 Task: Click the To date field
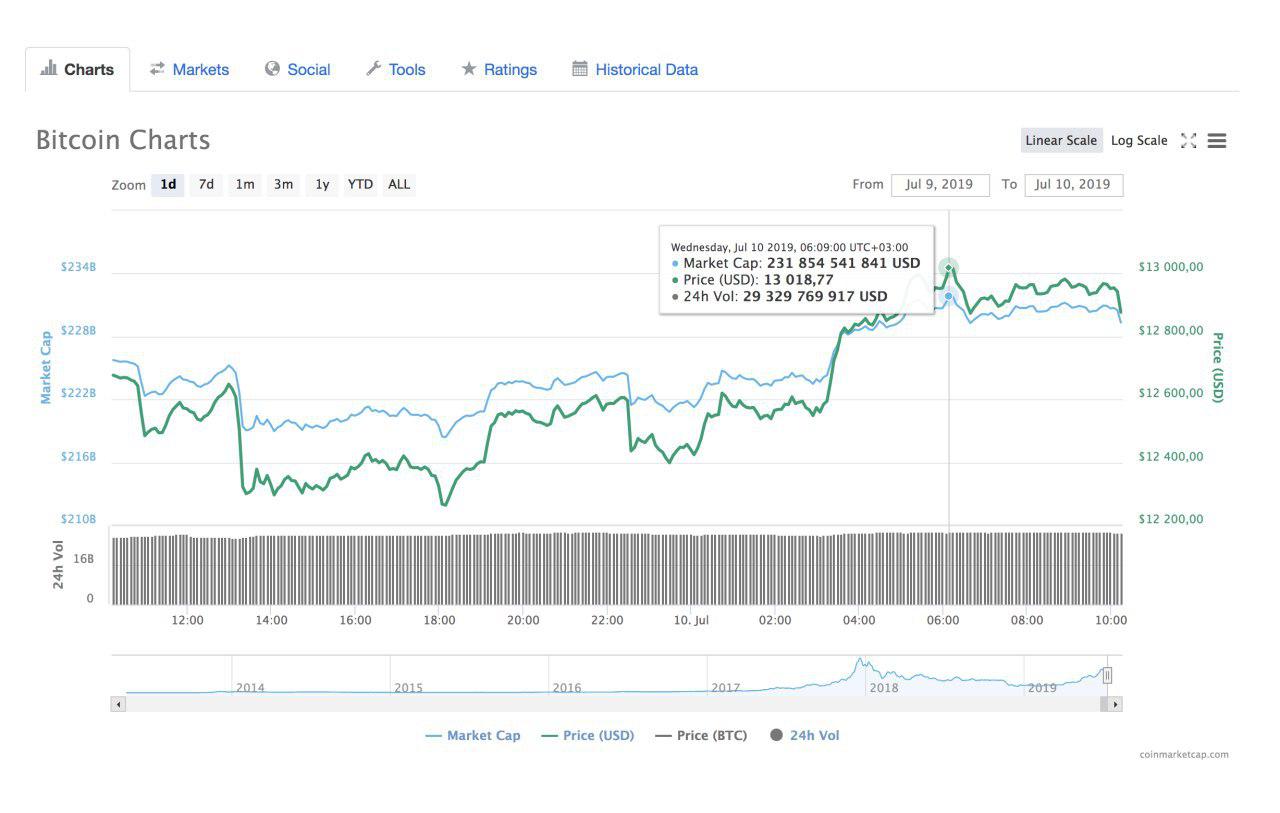pyautogui.click(x=1073, y=185)
